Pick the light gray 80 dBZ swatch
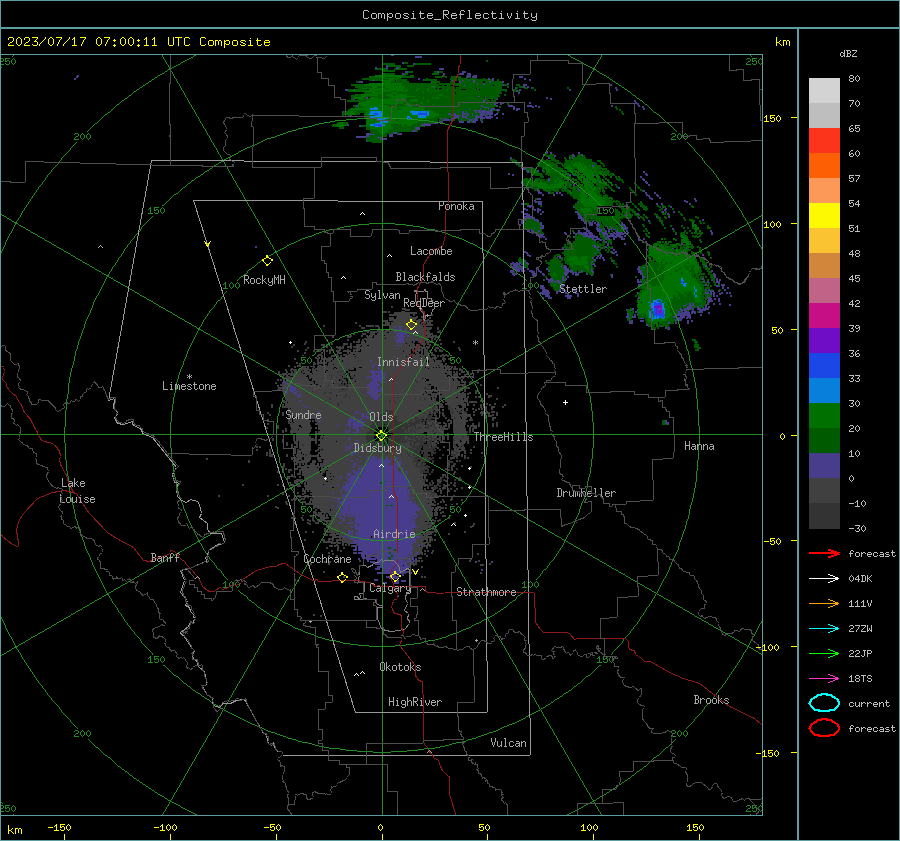This screenshot has height=841, width=900. [824, 90]
